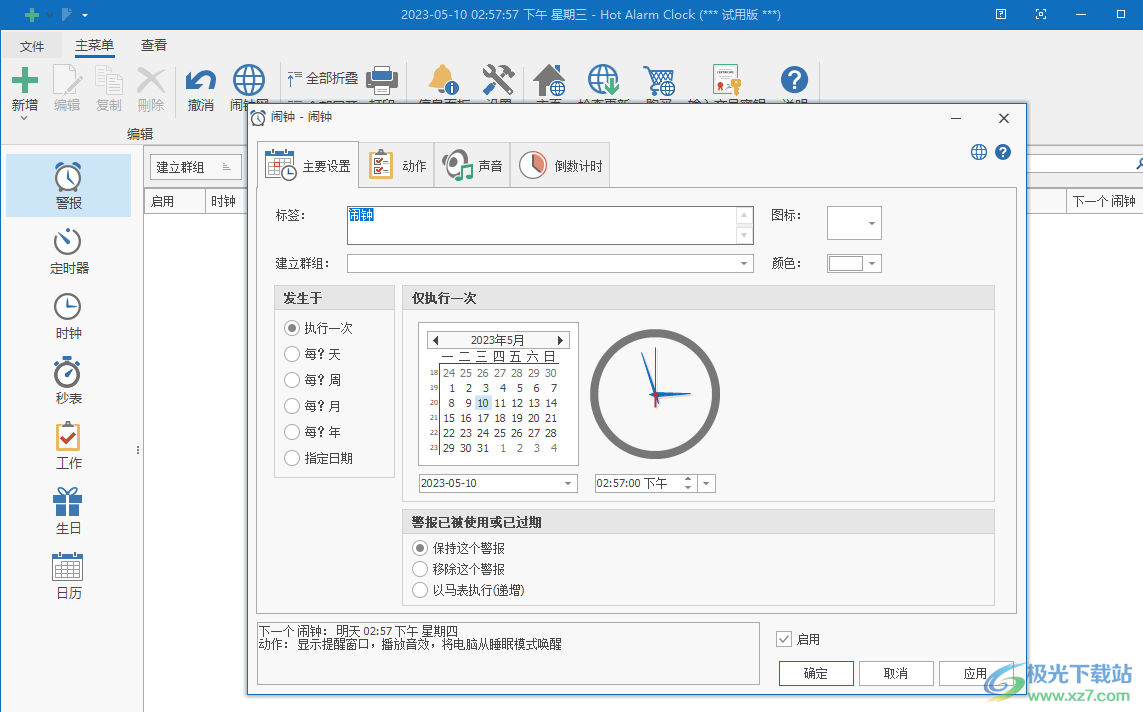Click the check for updates globe icon
The image size is (1143, 712).
[604, 80]
